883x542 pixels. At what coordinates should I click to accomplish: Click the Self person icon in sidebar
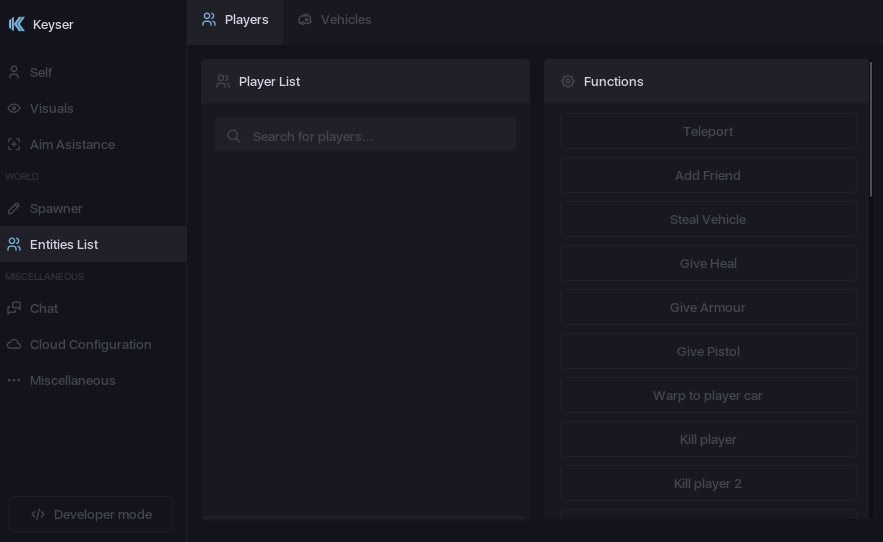(x=14, y=73)
